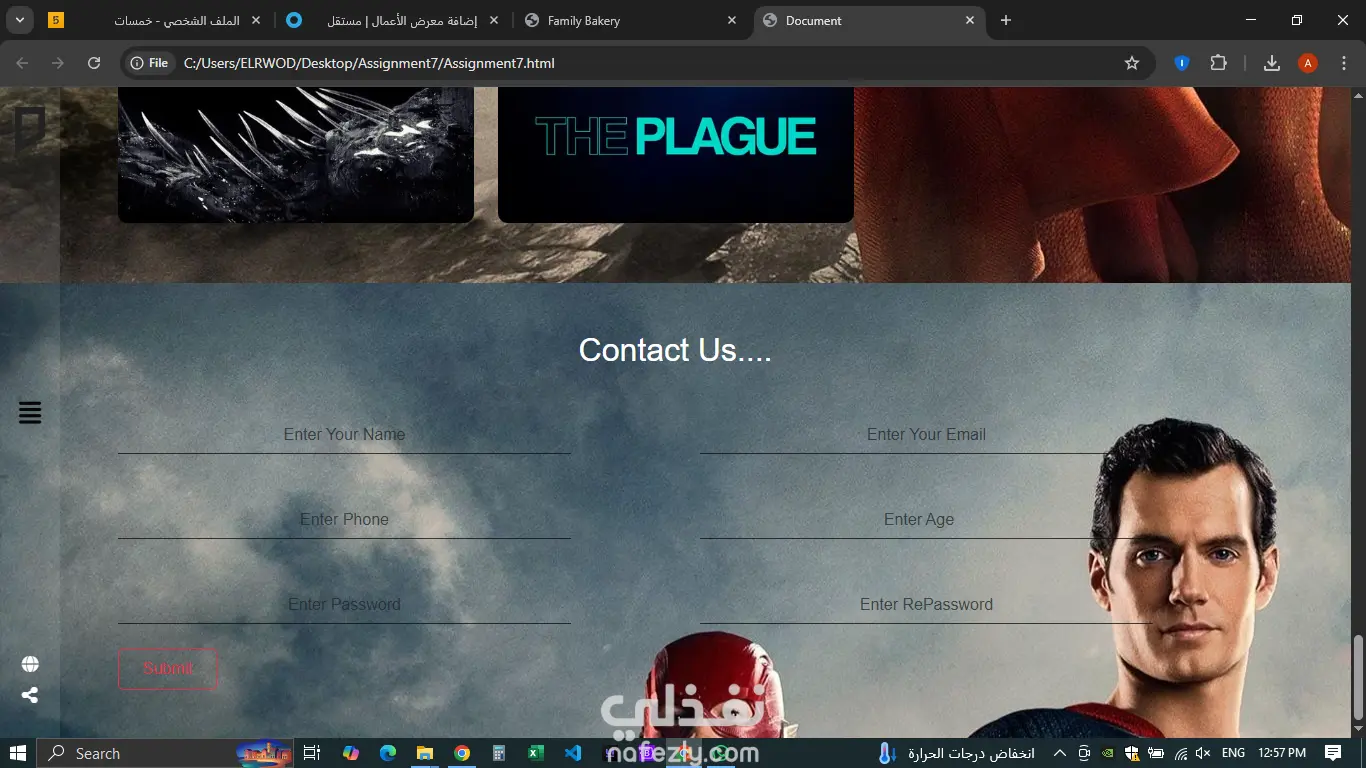Click the share icon in the sidebar

pos(30,695)
